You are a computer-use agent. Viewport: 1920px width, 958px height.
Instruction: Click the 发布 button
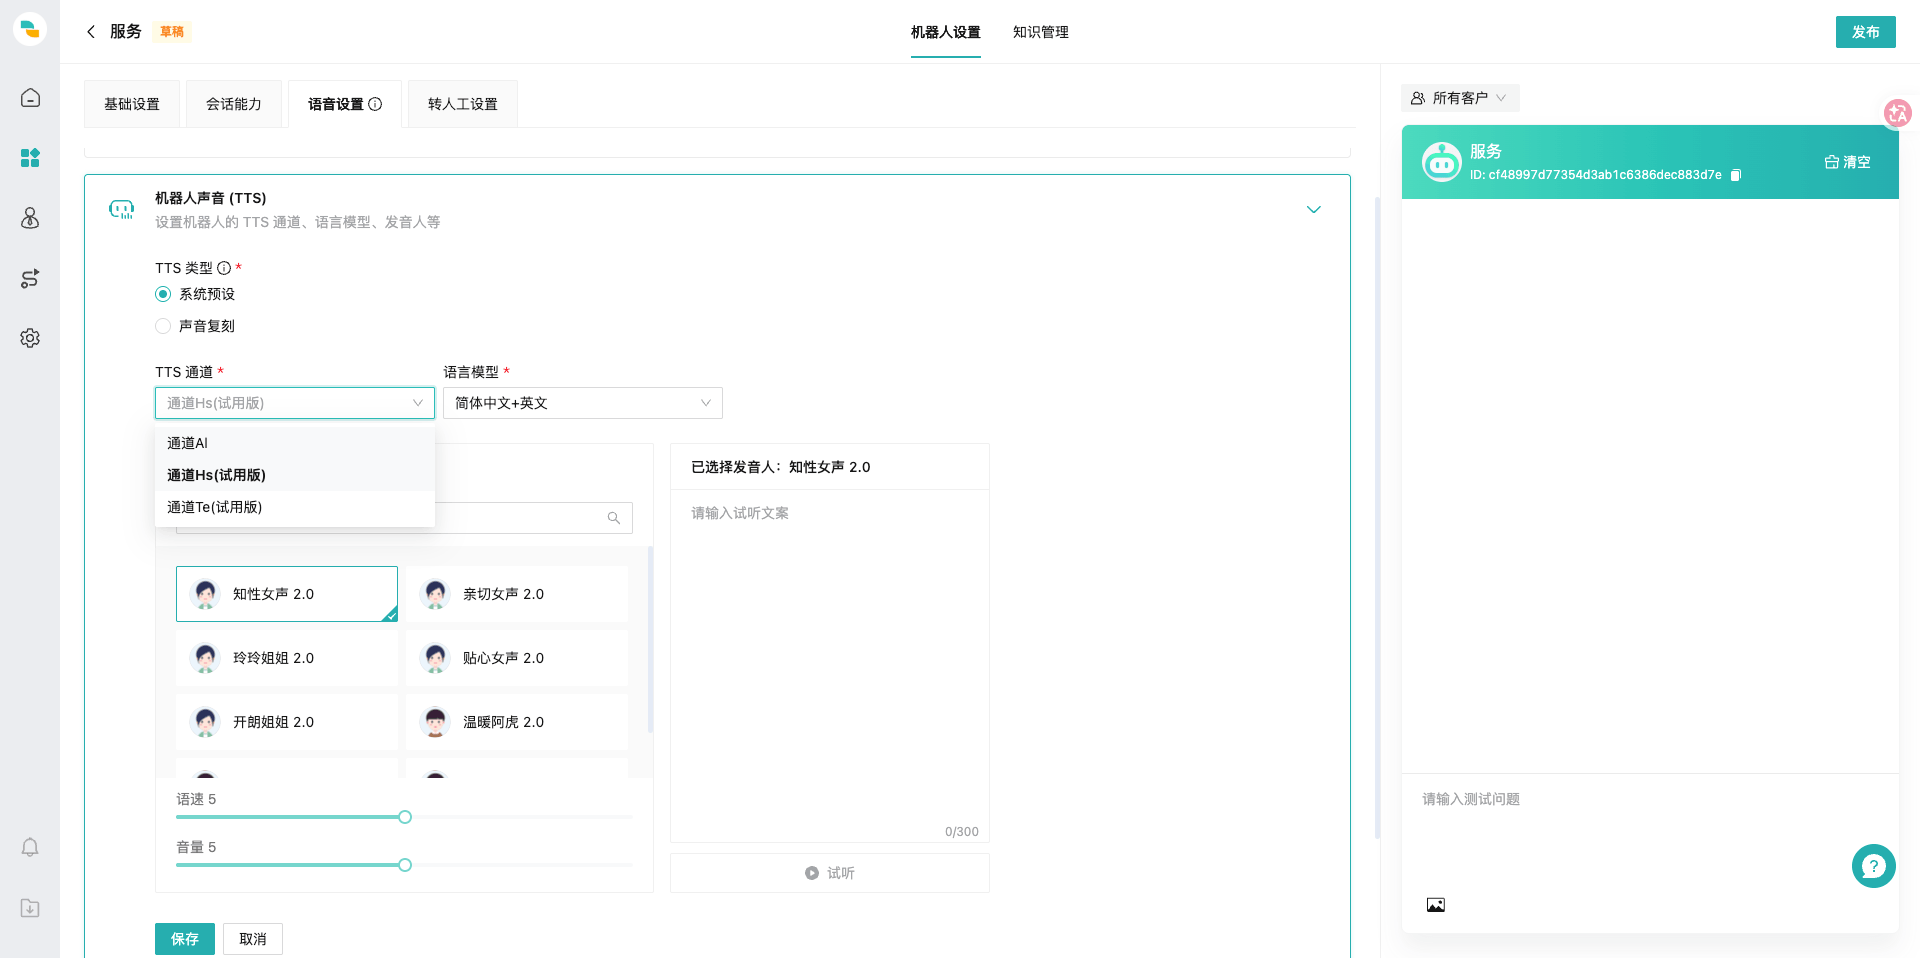[x=1865, y=32]
